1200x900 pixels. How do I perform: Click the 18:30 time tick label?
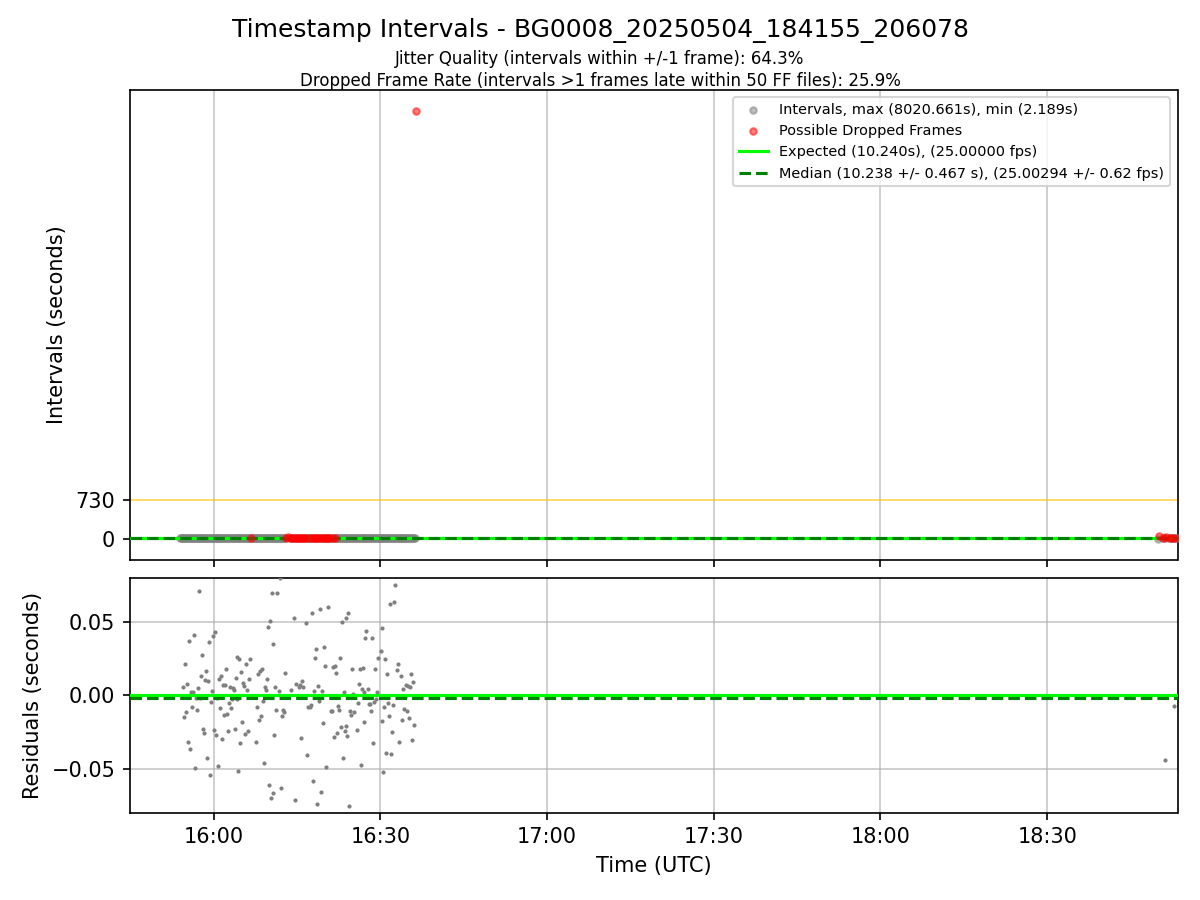point(1047,834)
